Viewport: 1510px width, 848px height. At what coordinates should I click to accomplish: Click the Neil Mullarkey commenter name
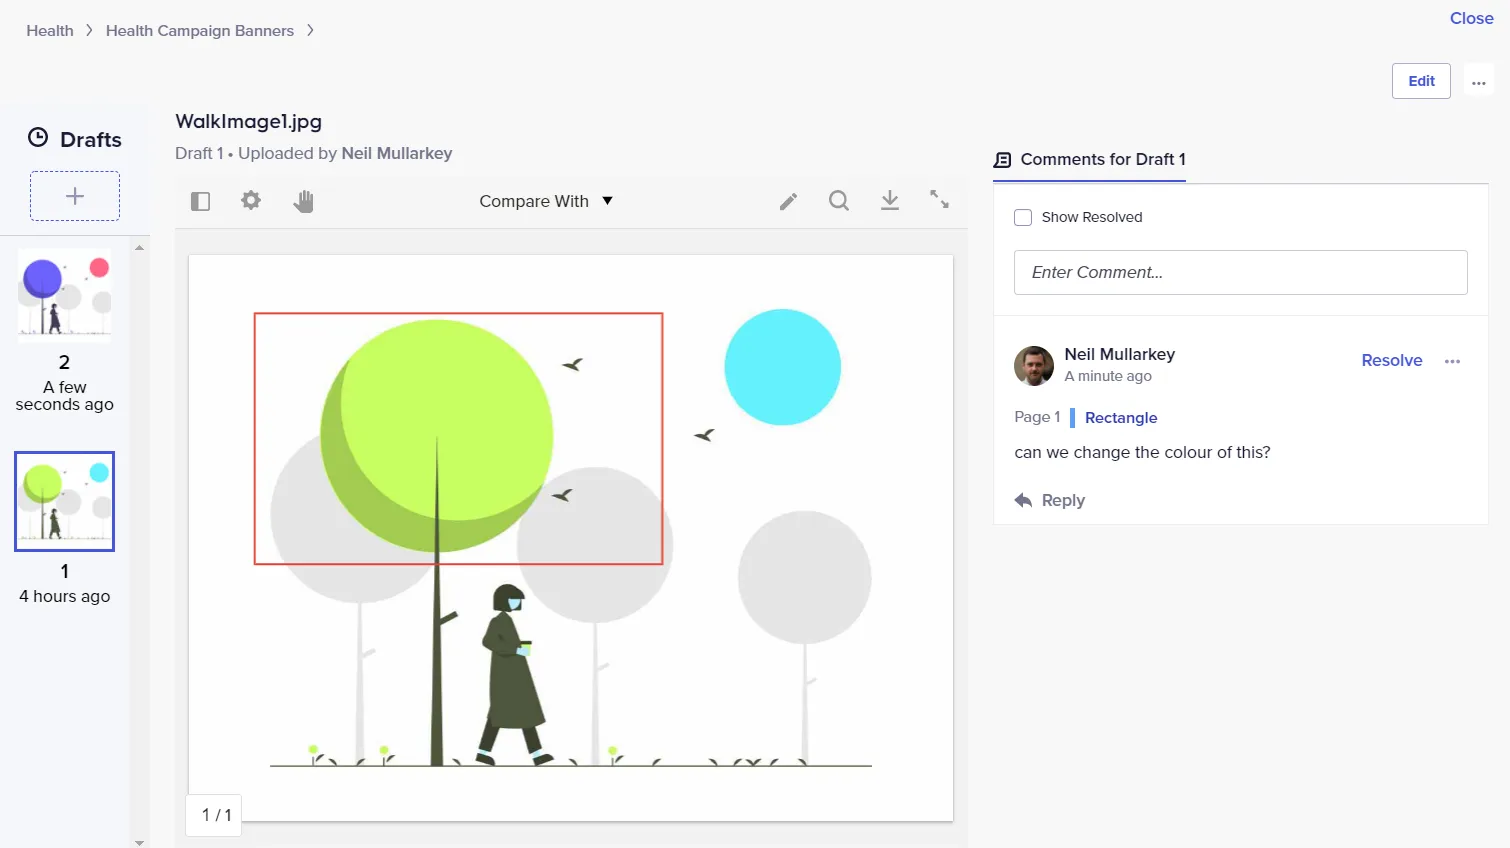[x=1119, y=354]
